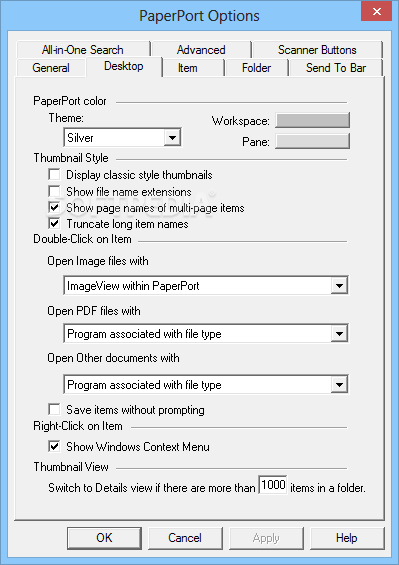This screenshot has width=399, height=565.
Task: Select the Desktop tab
Action: coord(124,66)
